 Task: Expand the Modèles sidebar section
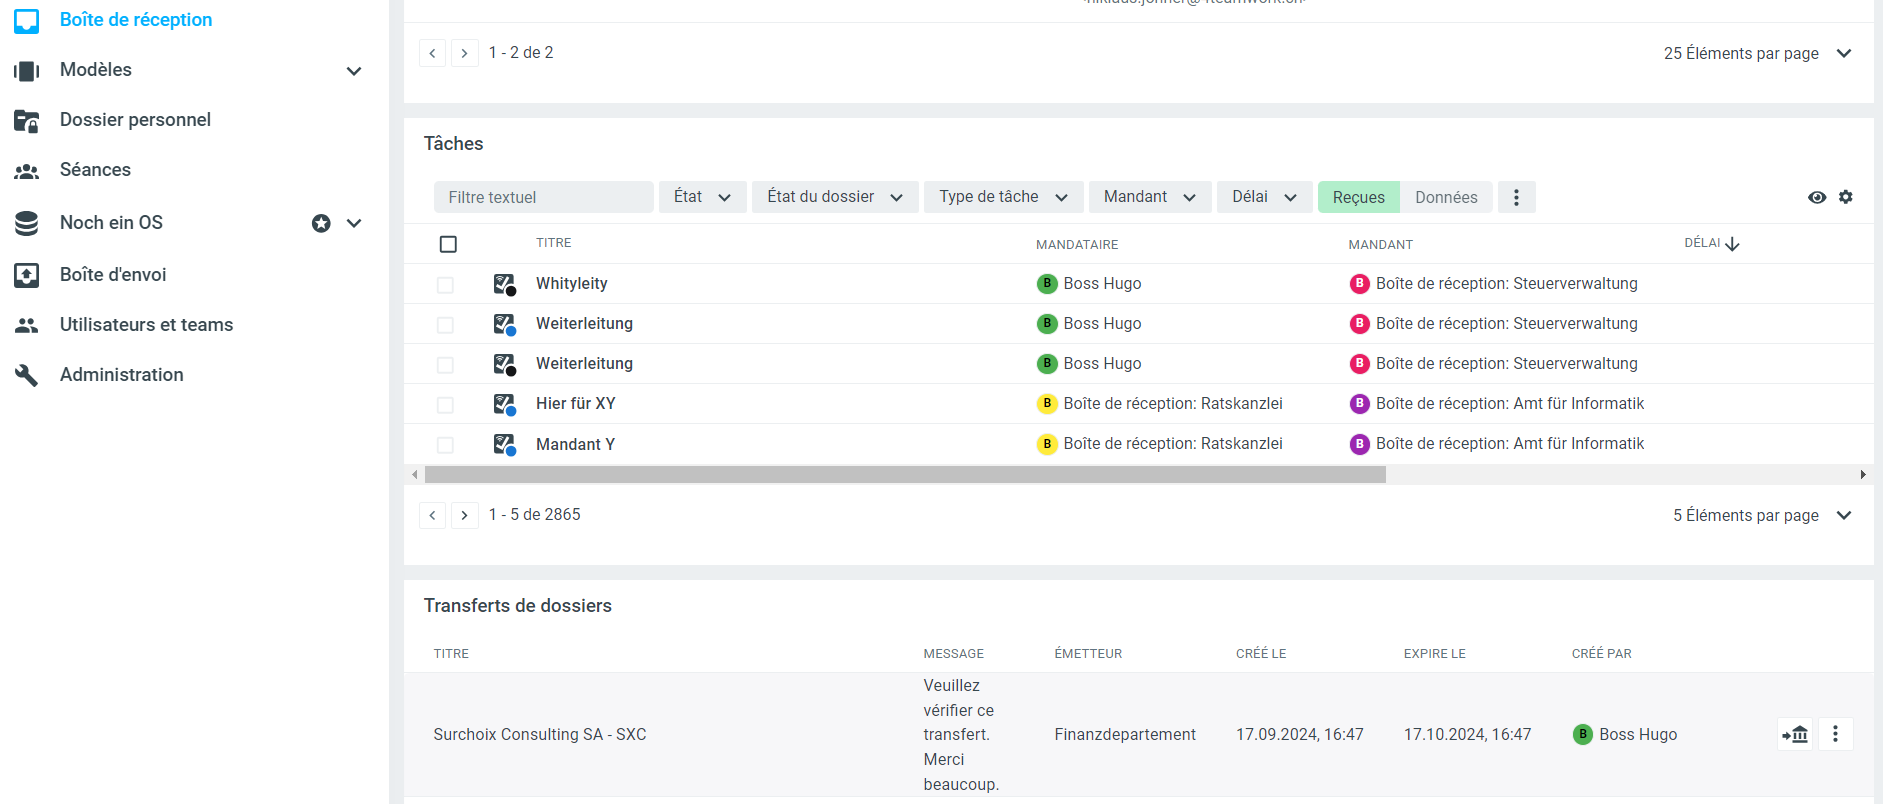tap(354, 71)
